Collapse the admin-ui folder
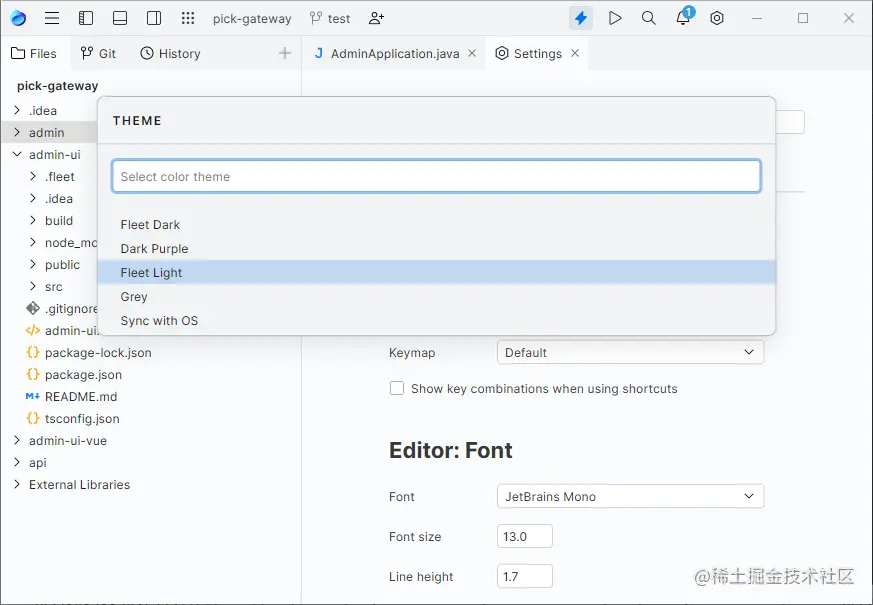Image resolution: width=873 pixels, height=605 pixels. point(17,154)
